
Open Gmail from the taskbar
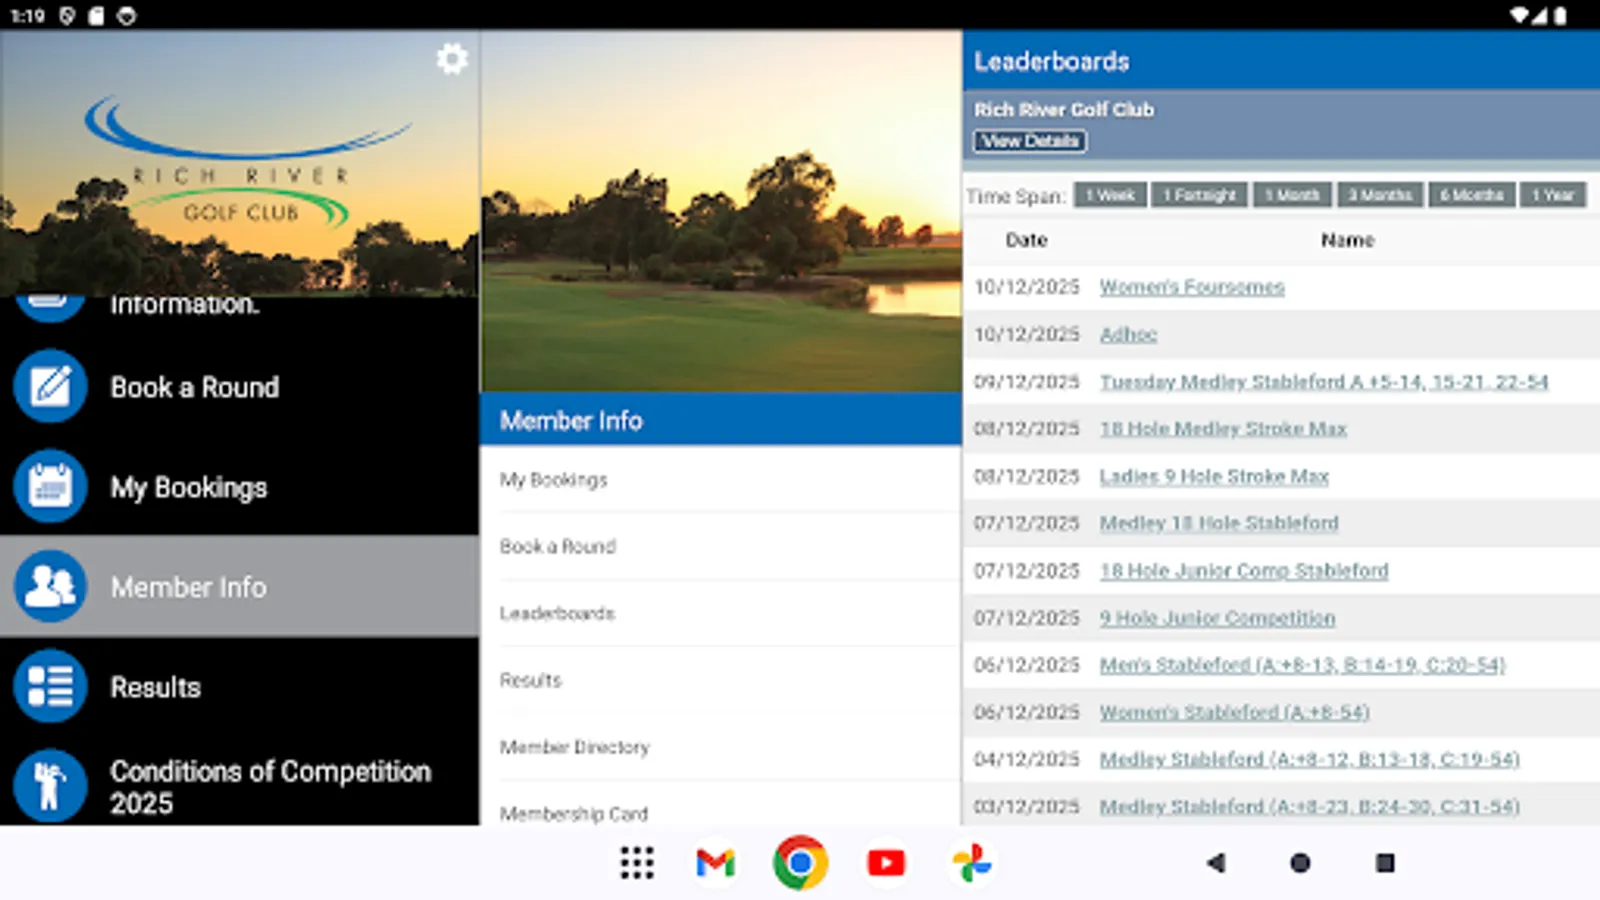click(713, 863)
